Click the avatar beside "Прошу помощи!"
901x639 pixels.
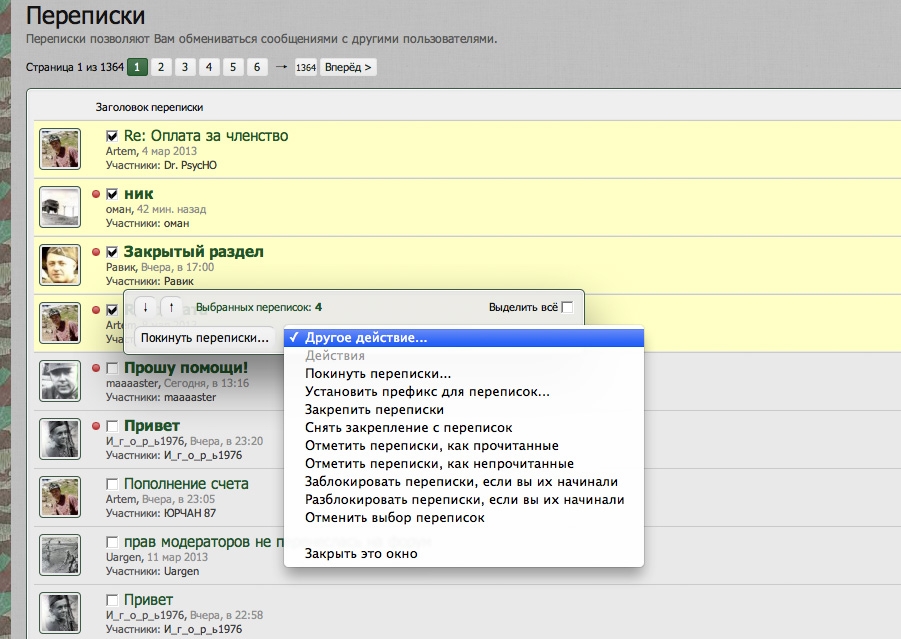[60, 381]
